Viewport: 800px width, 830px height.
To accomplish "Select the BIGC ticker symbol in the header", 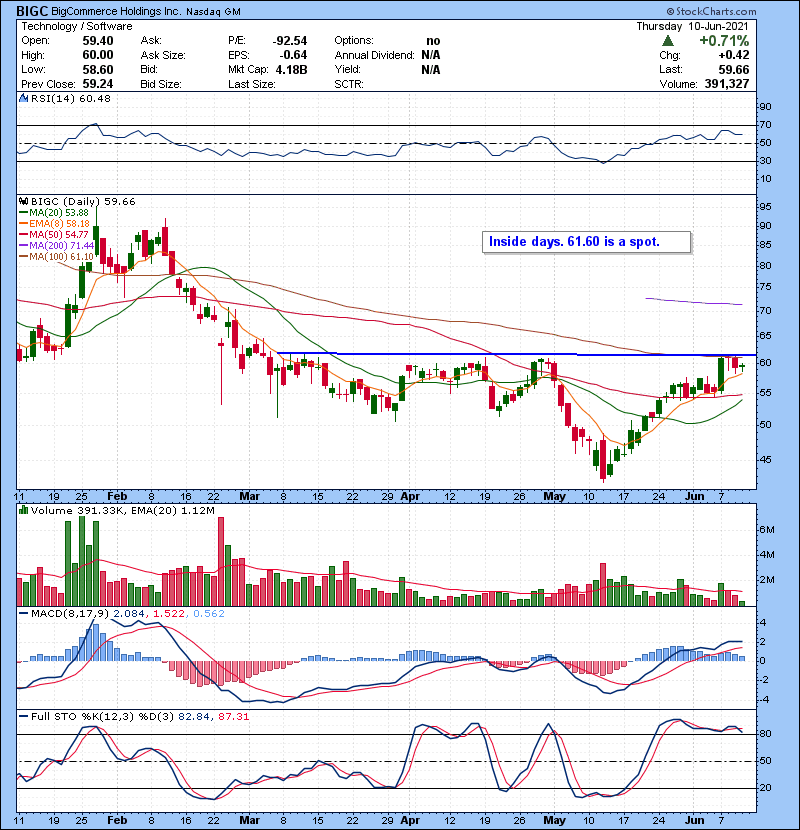I will click(x=32, y=11).
